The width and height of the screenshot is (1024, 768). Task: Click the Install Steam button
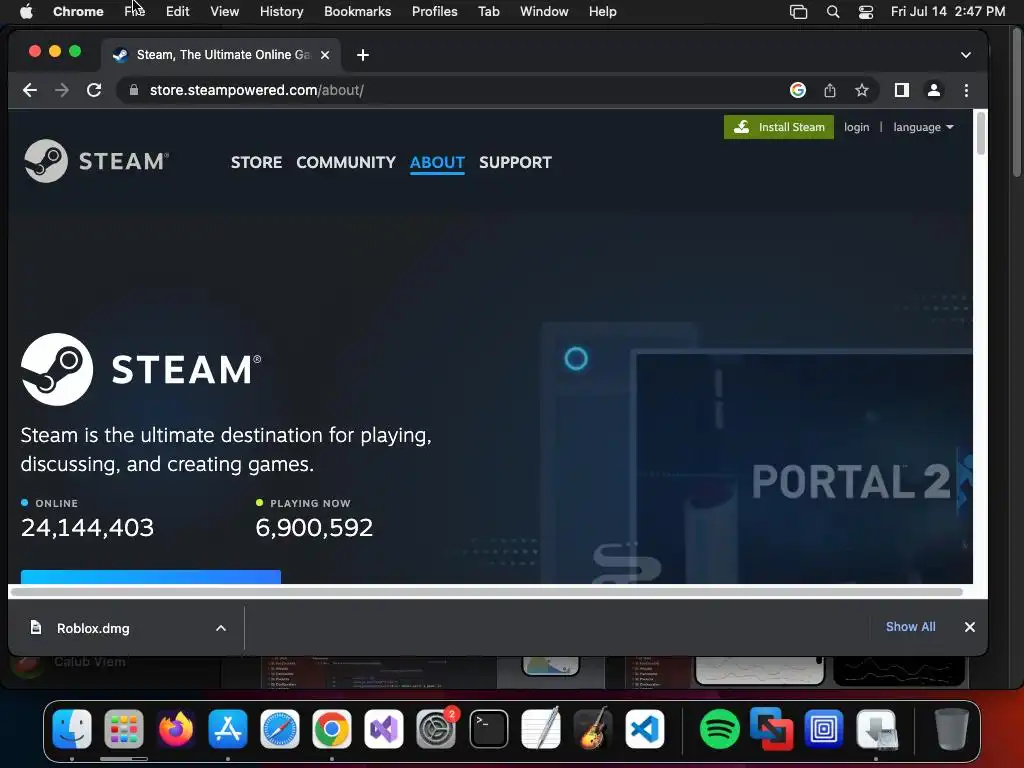(778, 127)
